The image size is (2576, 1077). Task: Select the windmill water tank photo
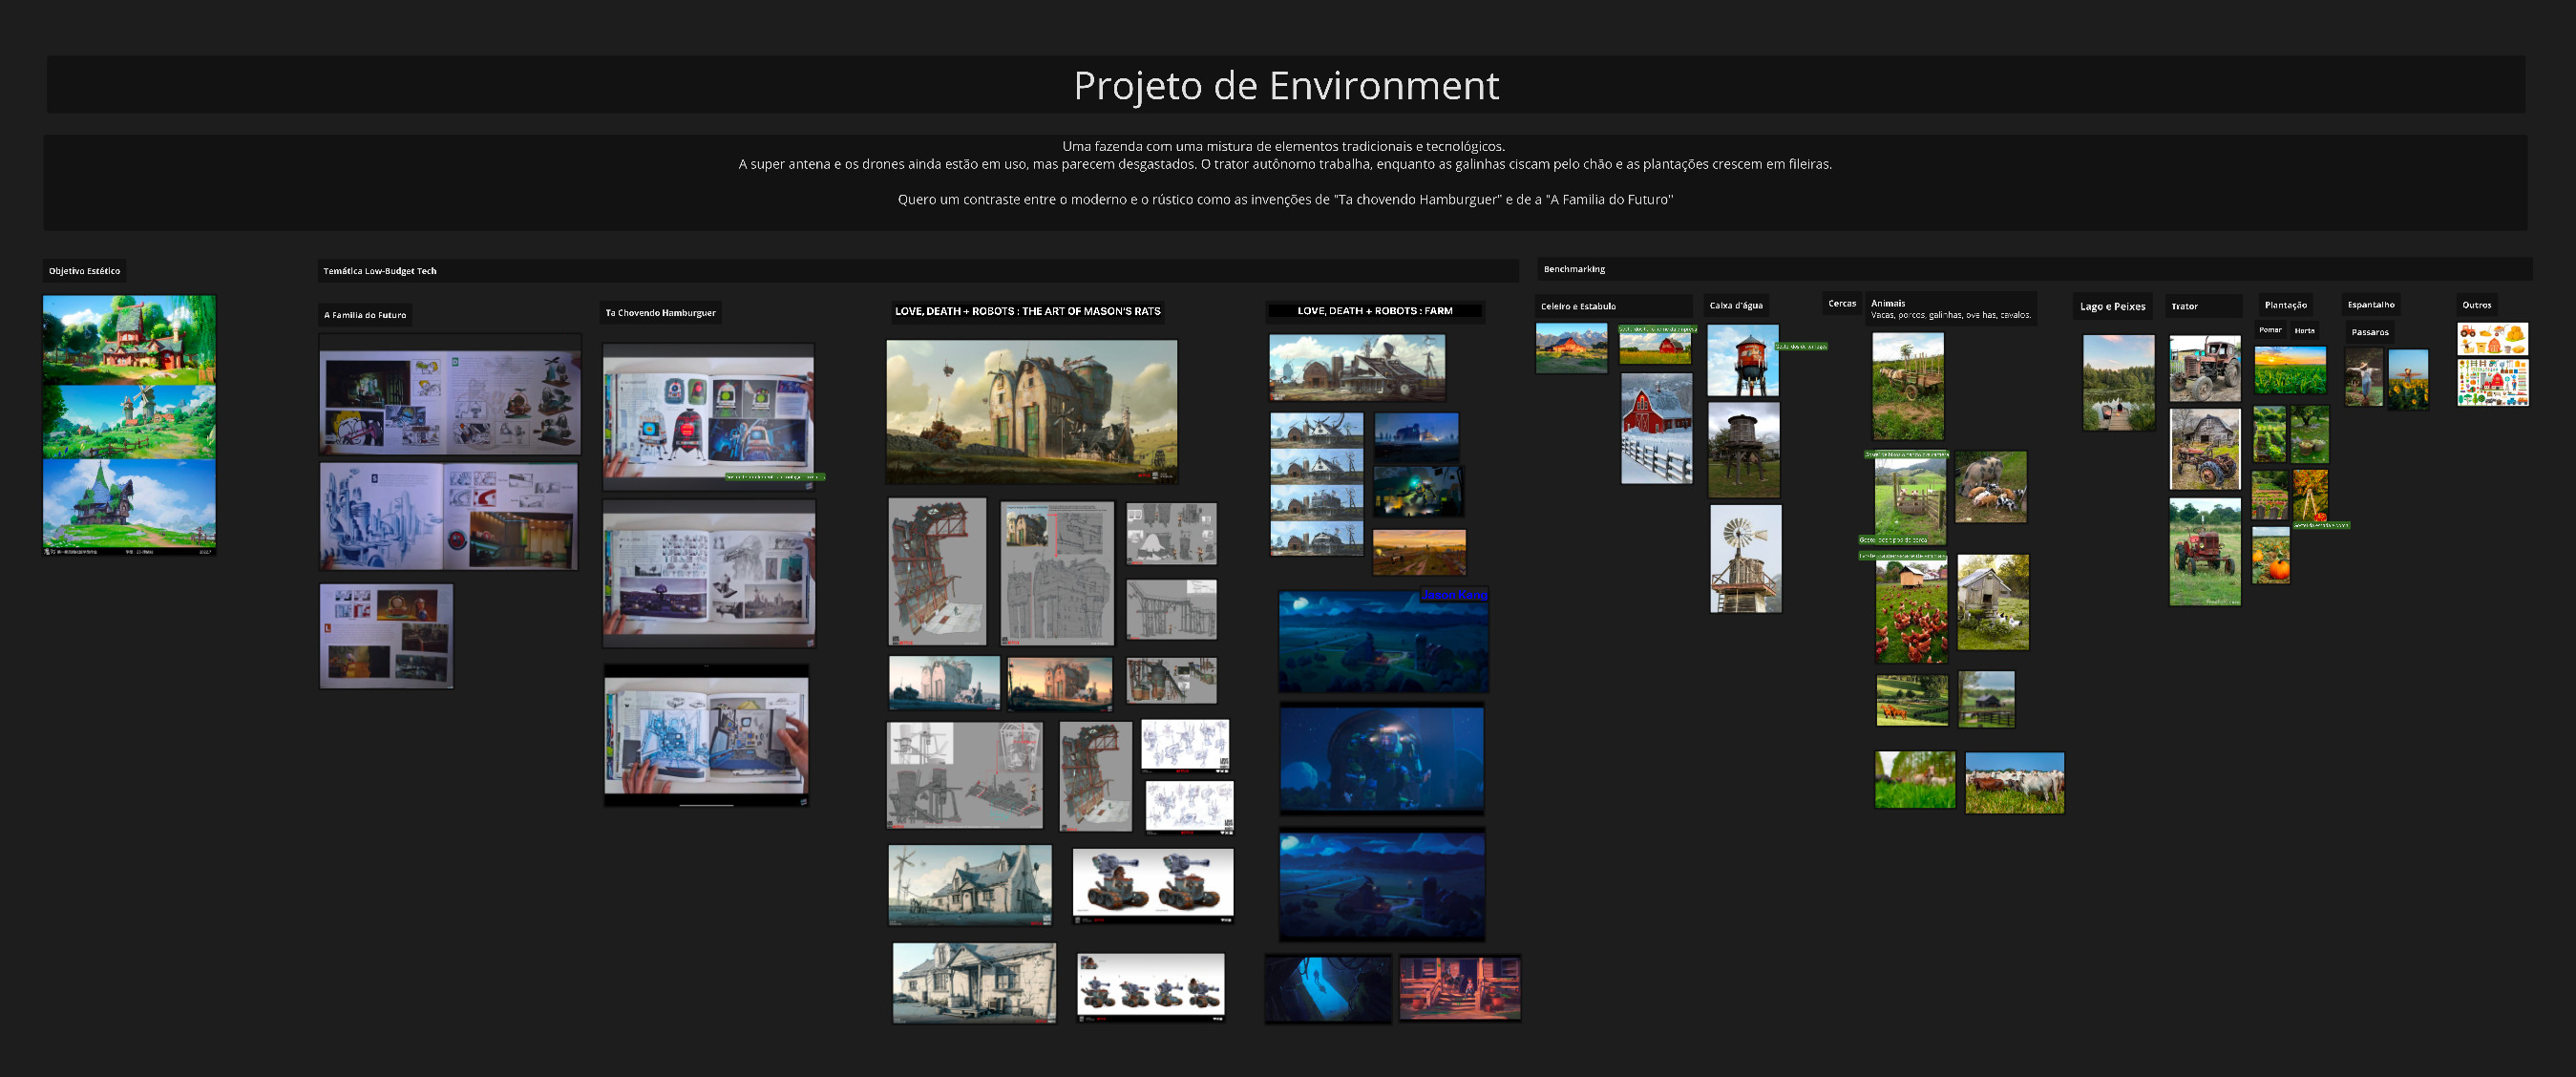[1745, 559]
